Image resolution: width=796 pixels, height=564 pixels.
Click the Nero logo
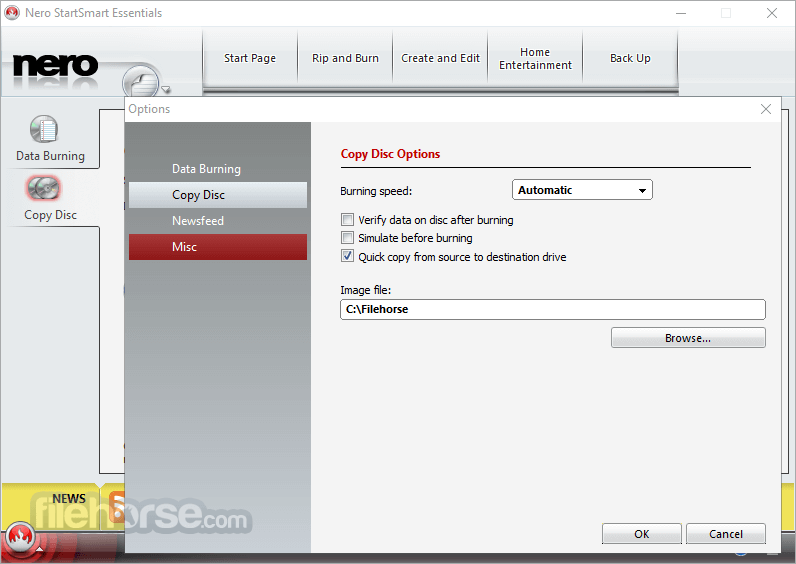(56, 66)
